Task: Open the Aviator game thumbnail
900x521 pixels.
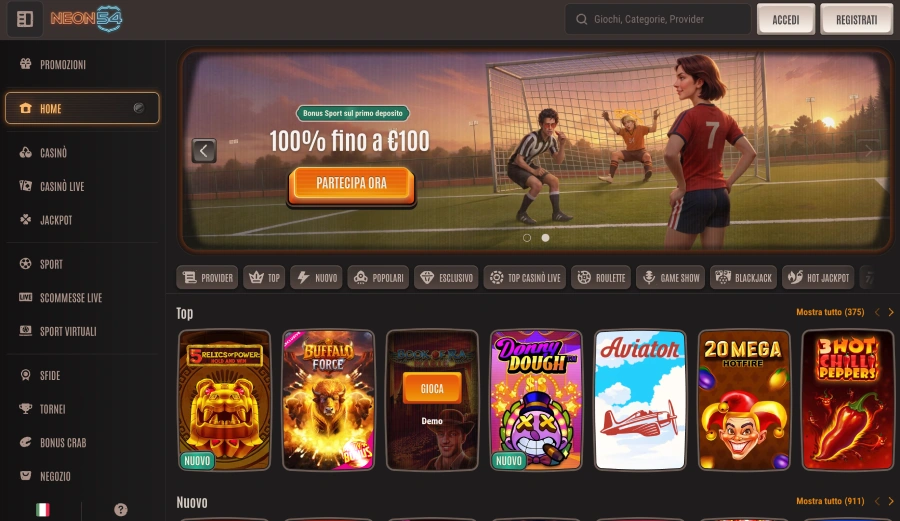Action: [x=640, y=400]
